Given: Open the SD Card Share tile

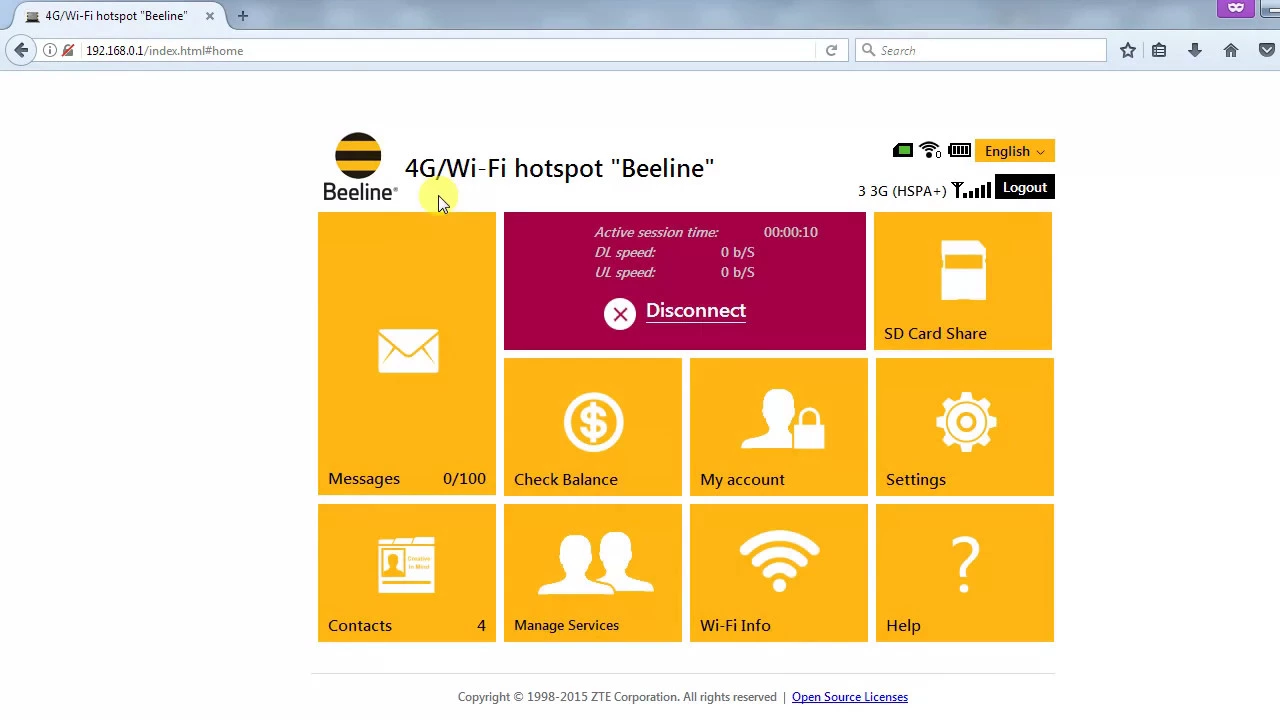Looking at the screenshot, I should tap(963, 281).
